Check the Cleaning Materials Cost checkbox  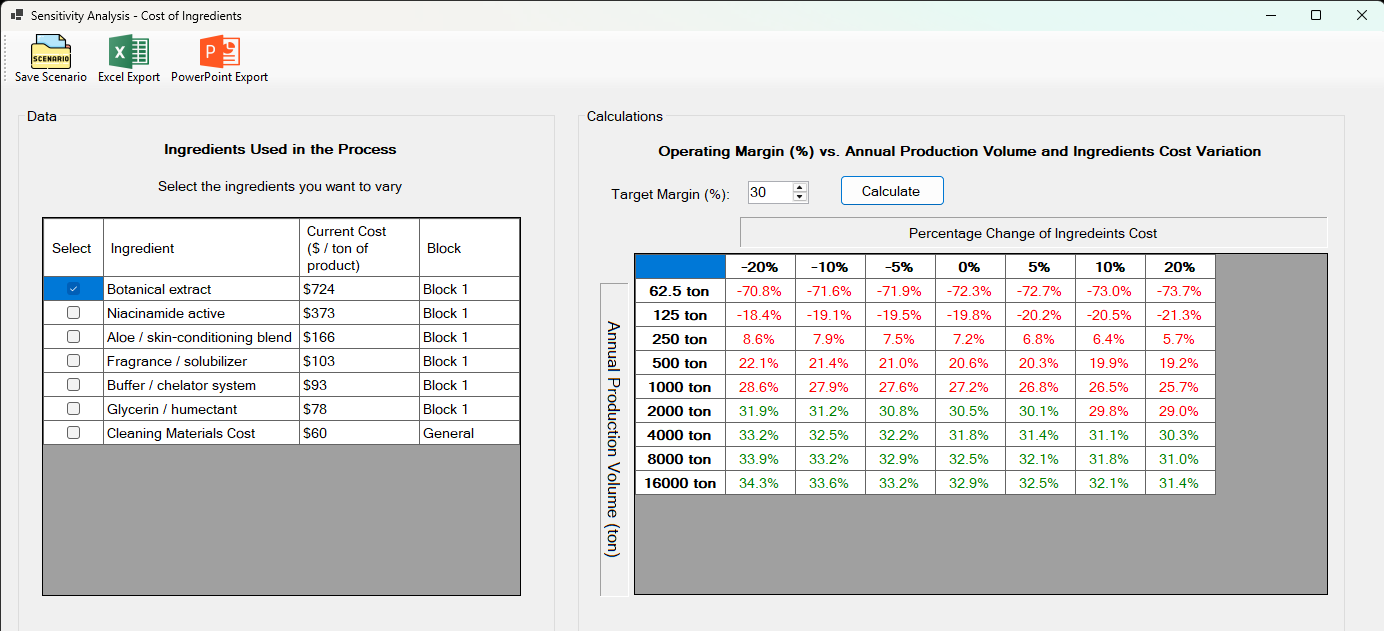pos(73,433)
